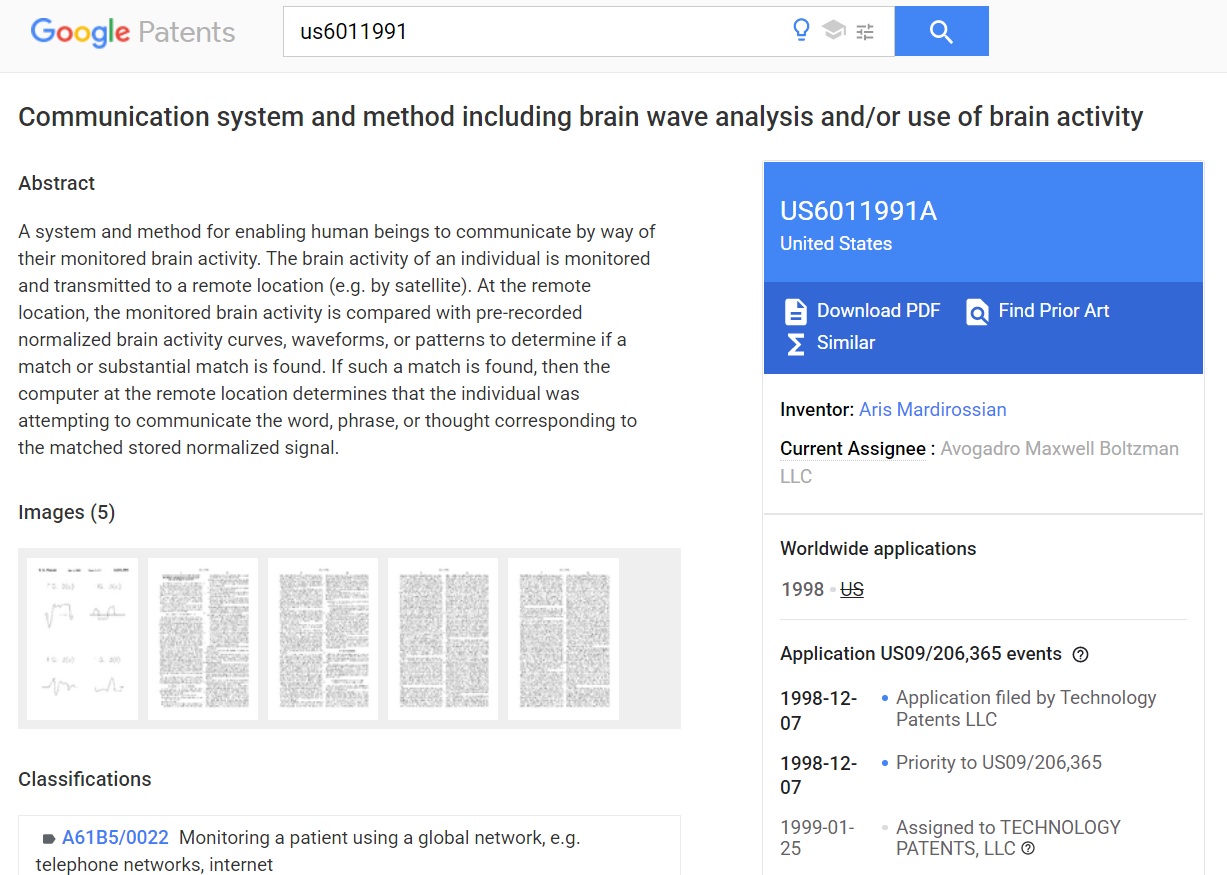The image size is (1227, 875).
Task: Open the fifth patent image thumbnail
Action: coord(563,638)
